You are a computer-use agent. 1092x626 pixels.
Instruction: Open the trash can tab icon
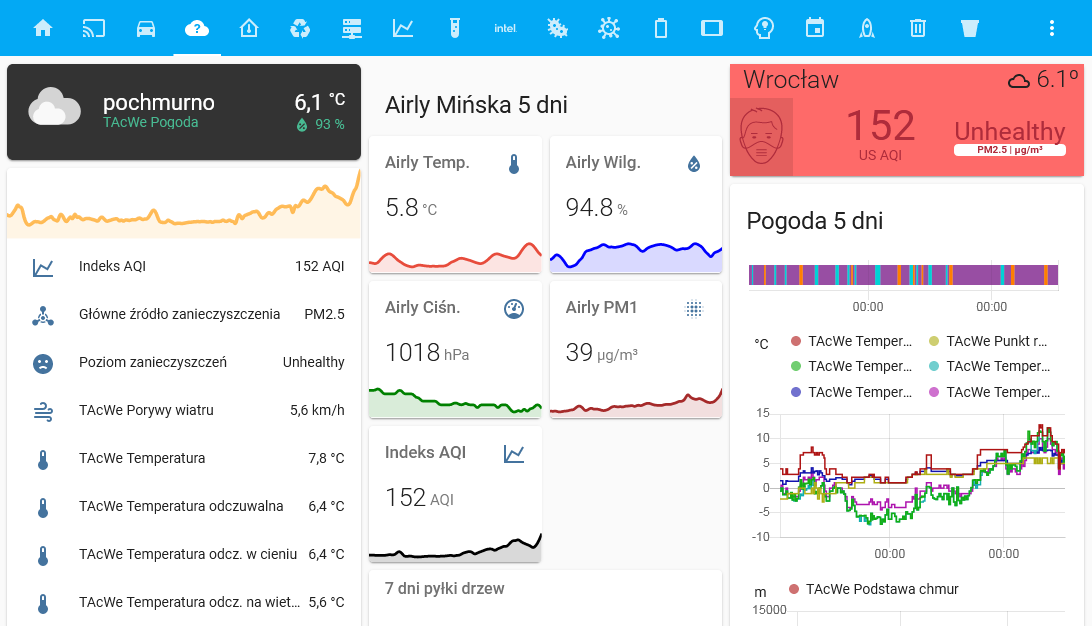point(918,28)
